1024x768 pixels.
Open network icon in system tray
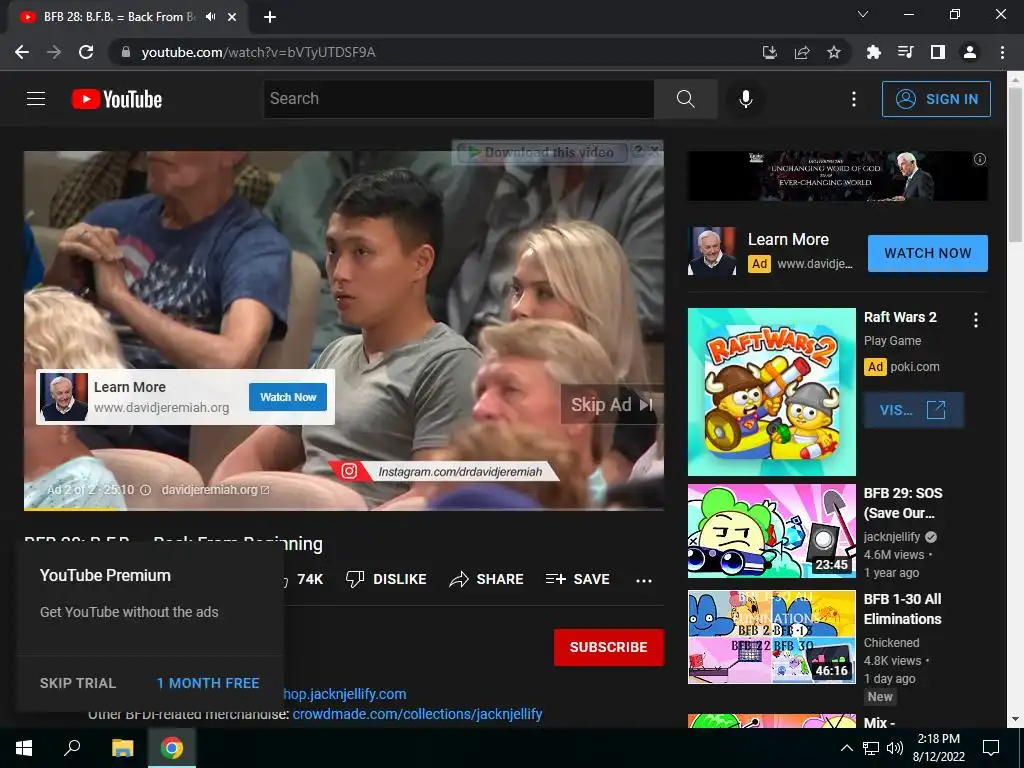871,748
